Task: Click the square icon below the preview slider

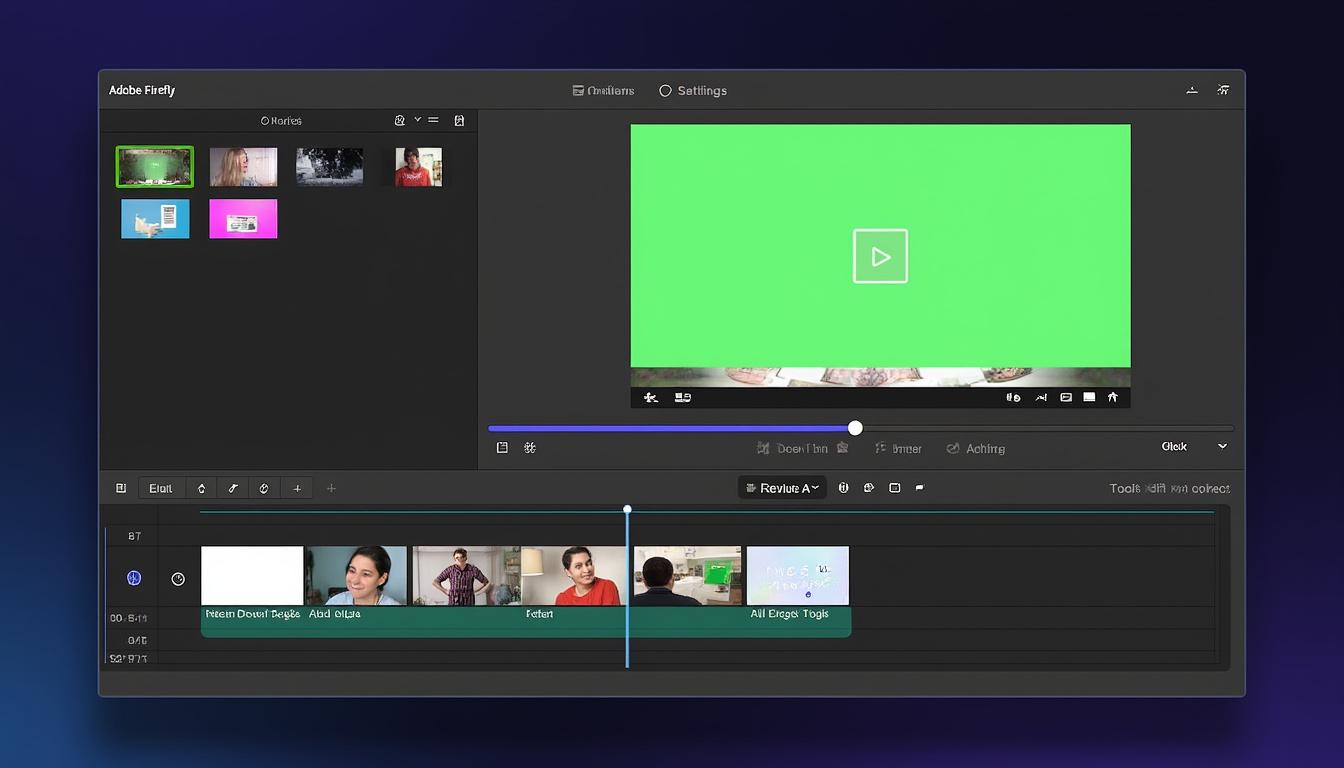Action: [x=502, y=448]
